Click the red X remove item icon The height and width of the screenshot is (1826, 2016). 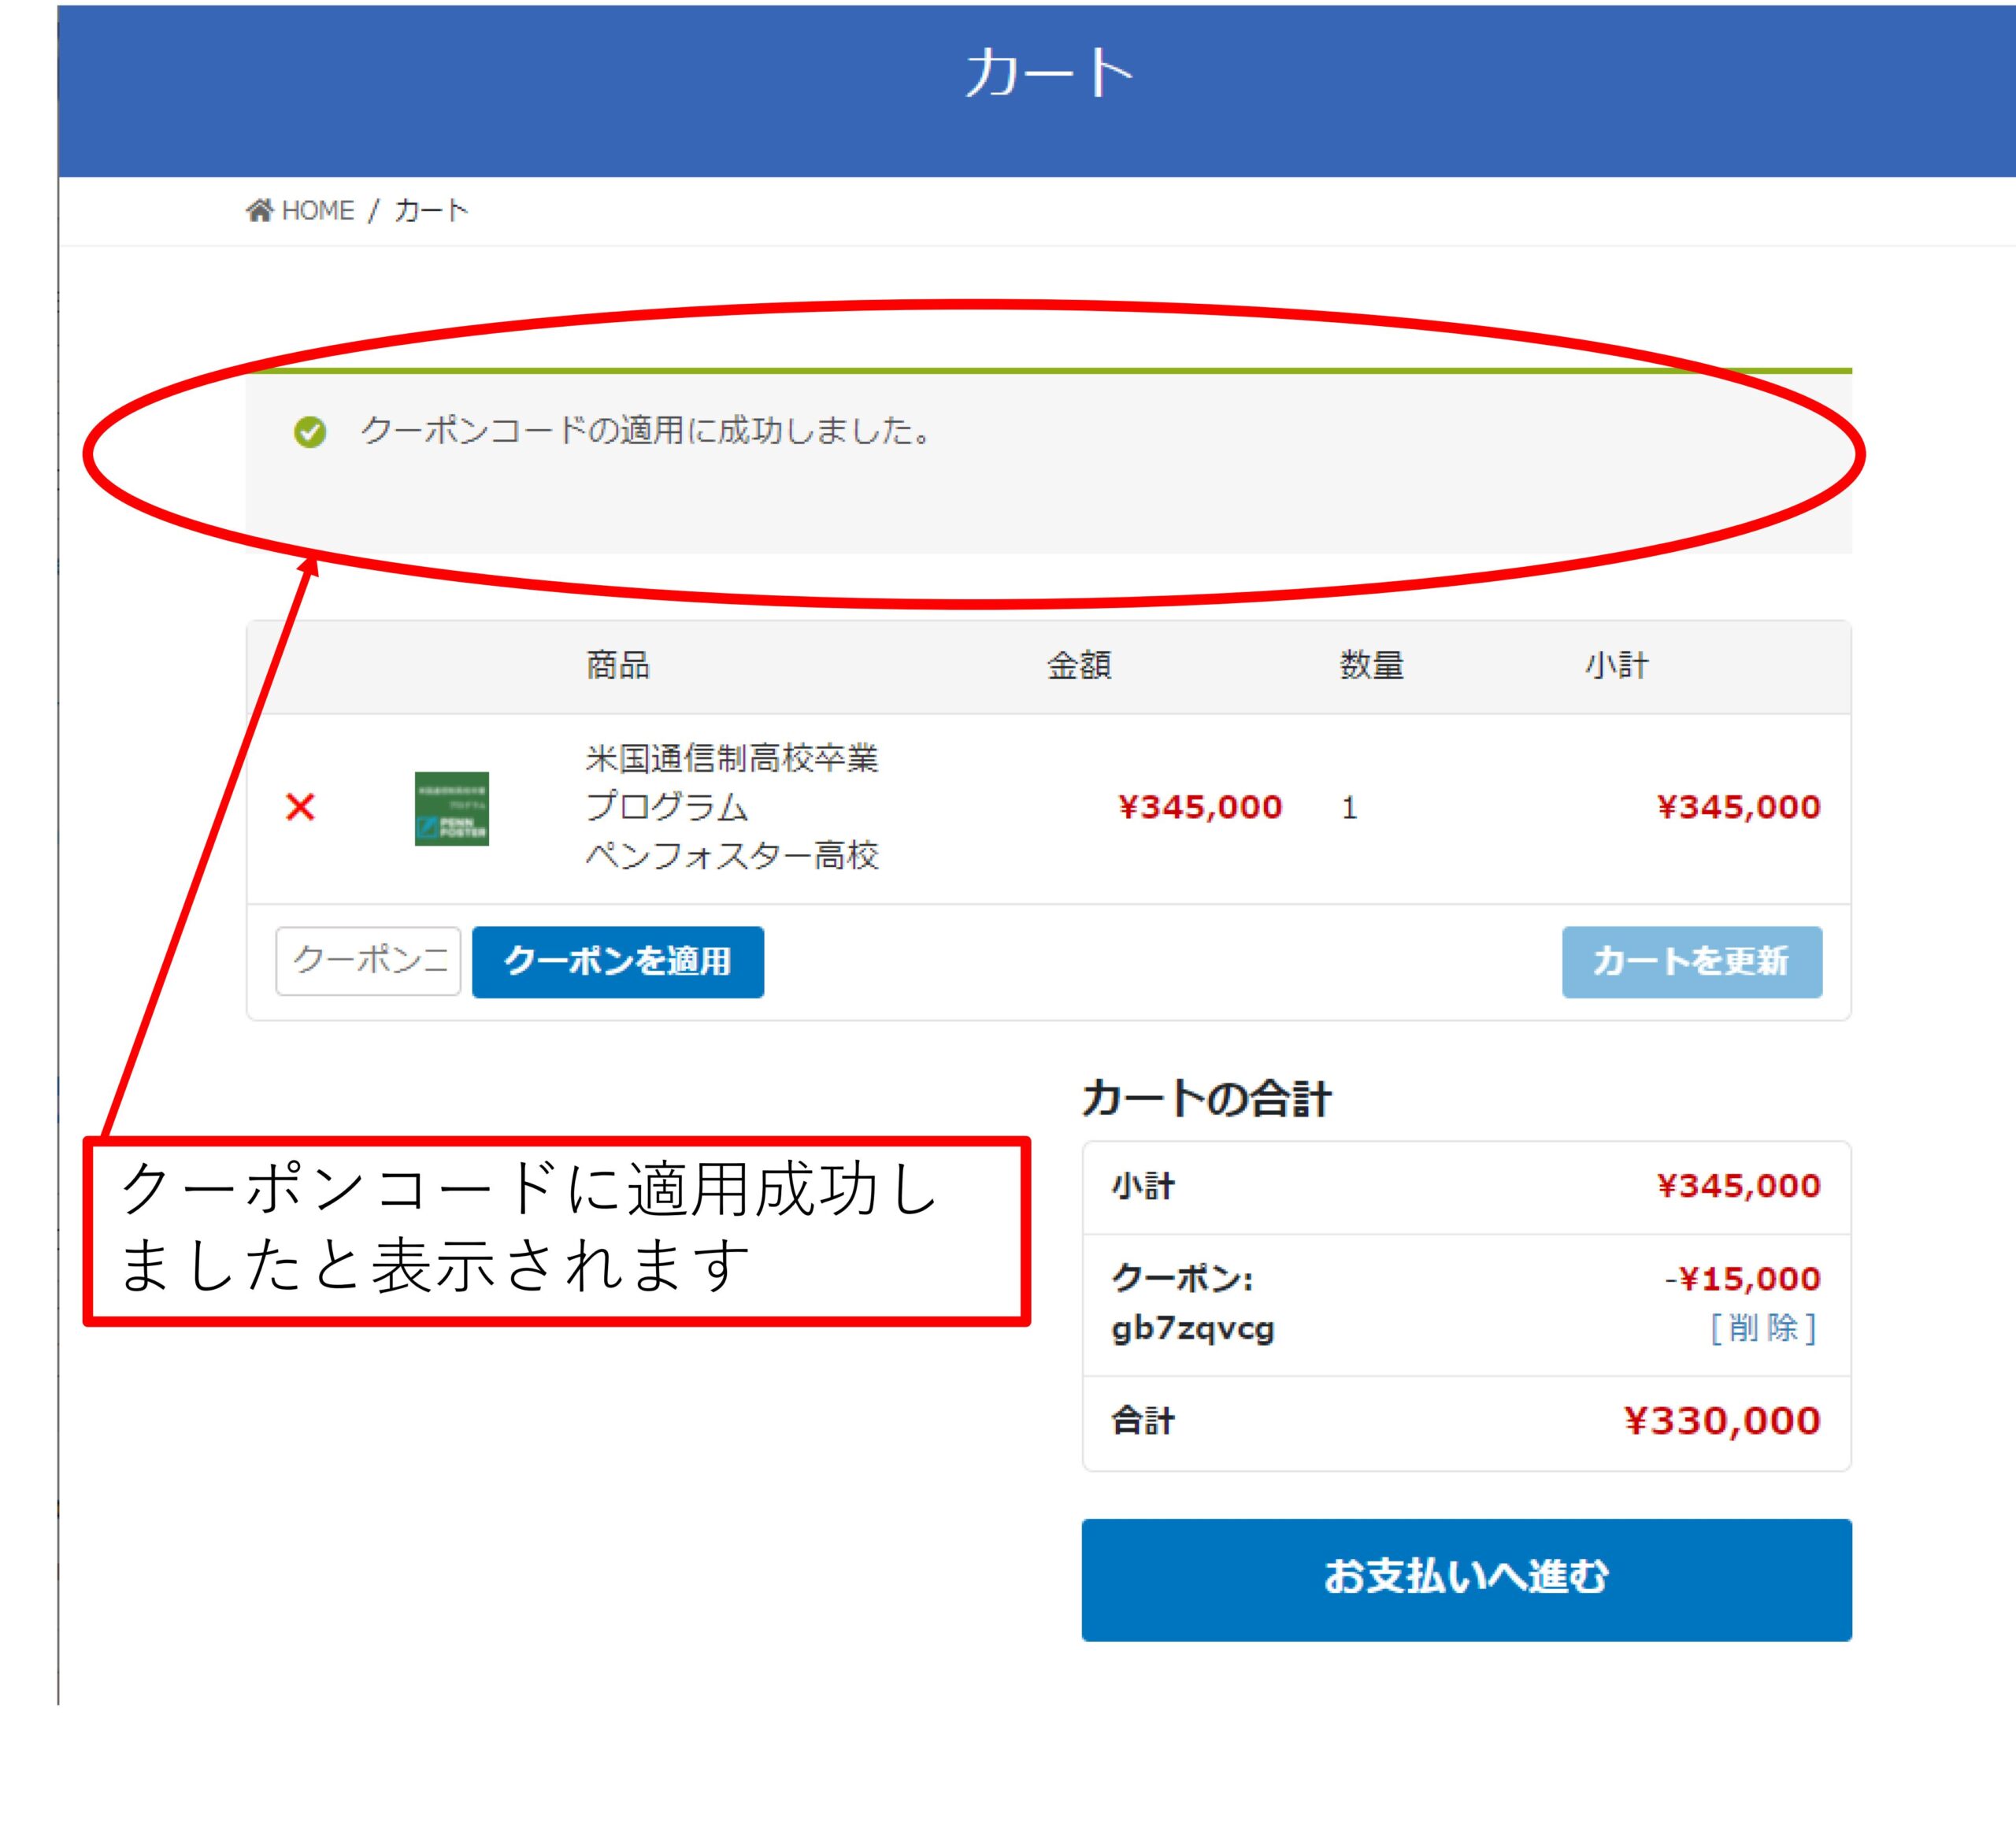point(300,807)
